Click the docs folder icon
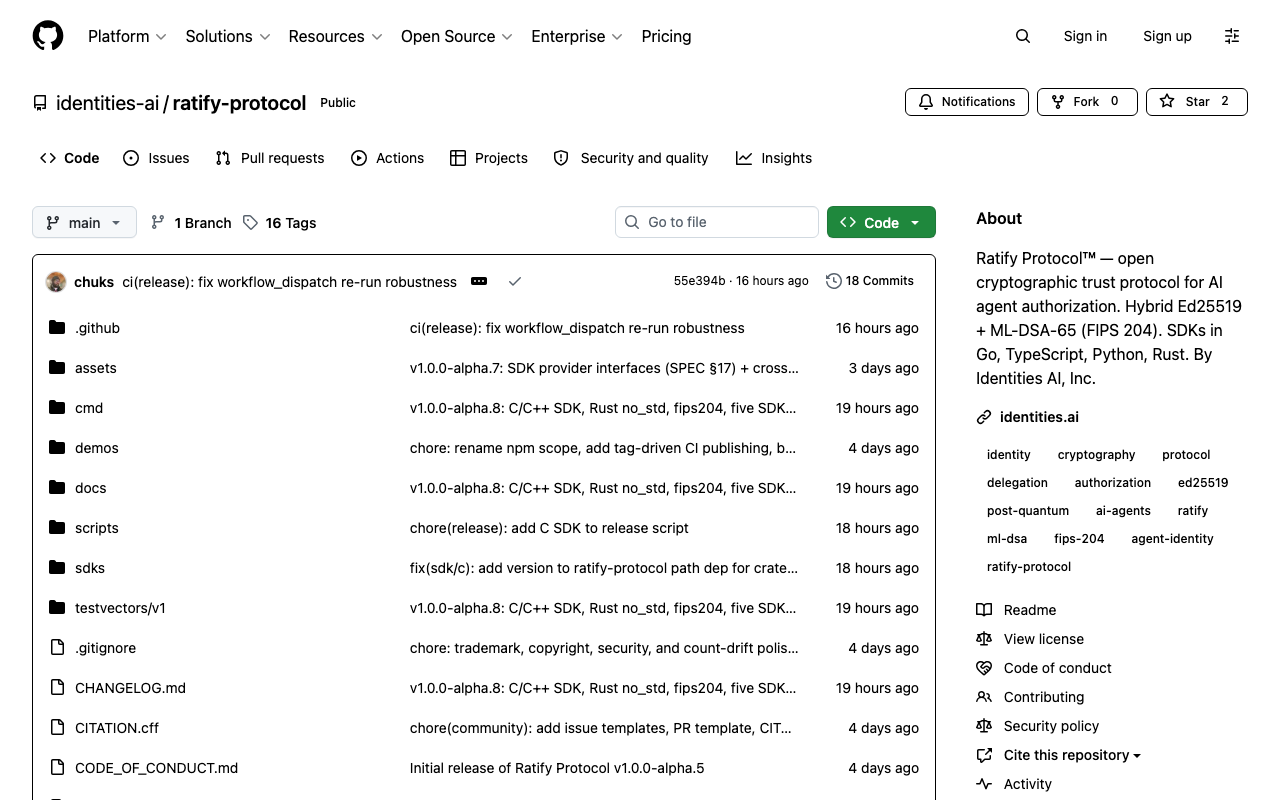The width and height of the screenshot is (1280, 800). 57,487
